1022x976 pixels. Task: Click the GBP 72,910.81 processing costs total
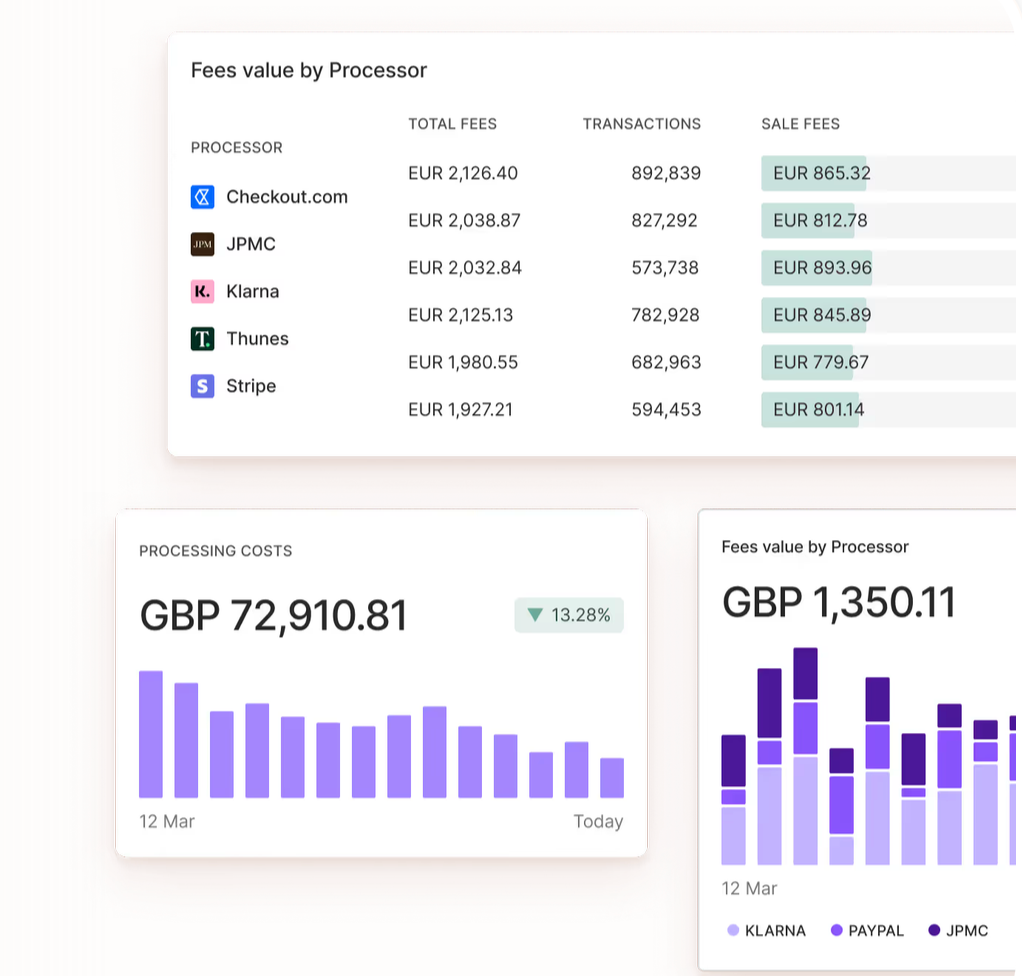tap(273, 615)
